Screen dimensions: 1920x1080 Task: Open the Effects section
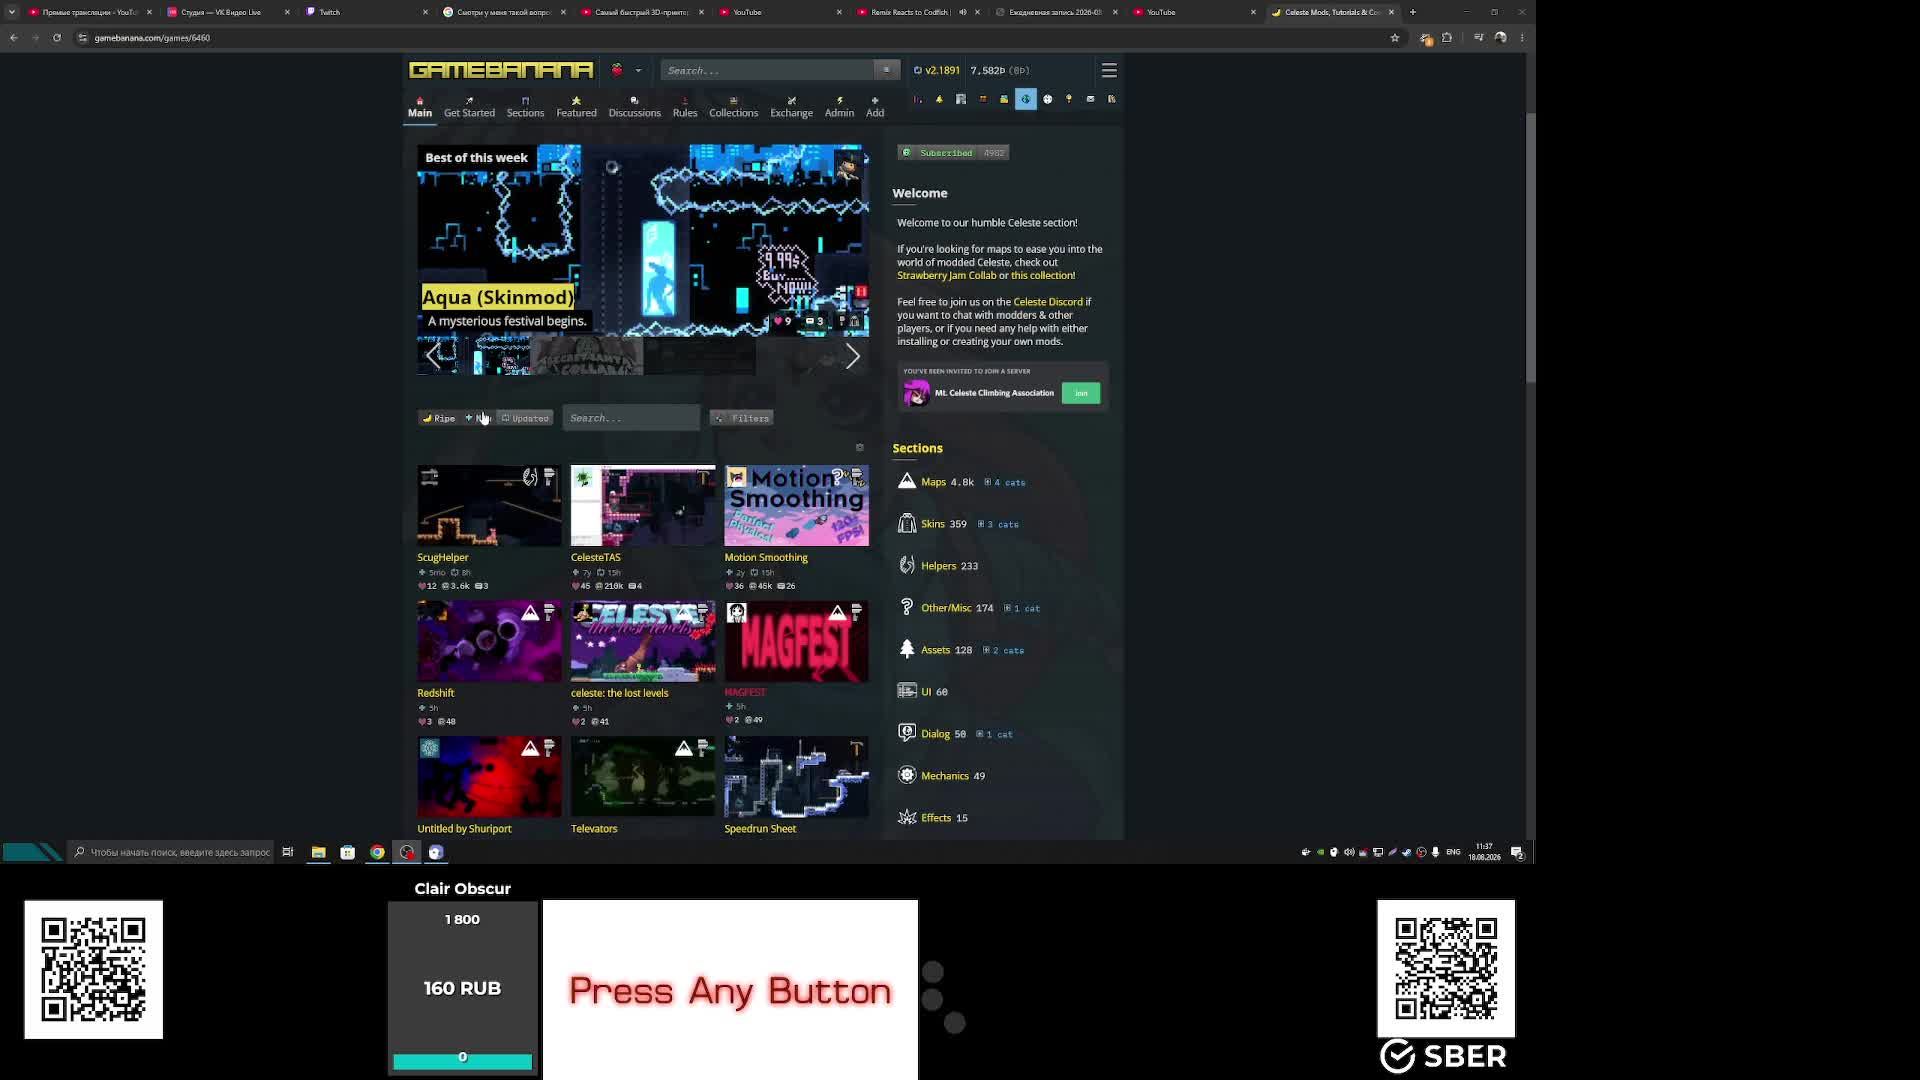coord(936,818)
